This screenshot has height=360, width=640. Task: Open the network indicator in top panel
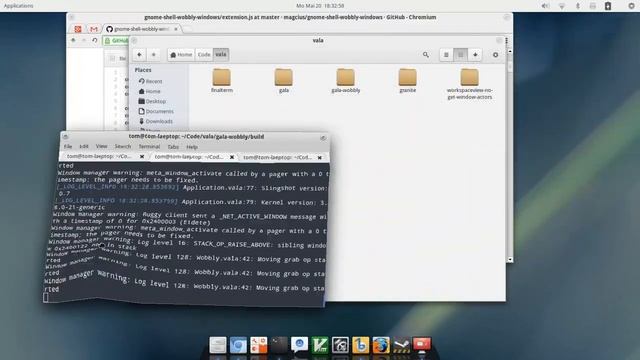[x=562, y=6]
